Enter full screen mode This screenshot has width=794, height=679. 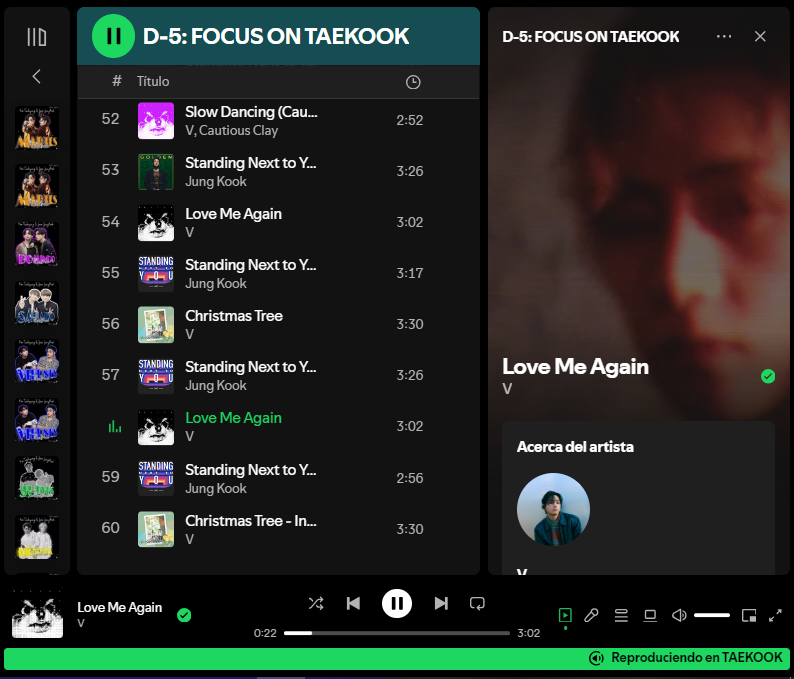[775, 615]
